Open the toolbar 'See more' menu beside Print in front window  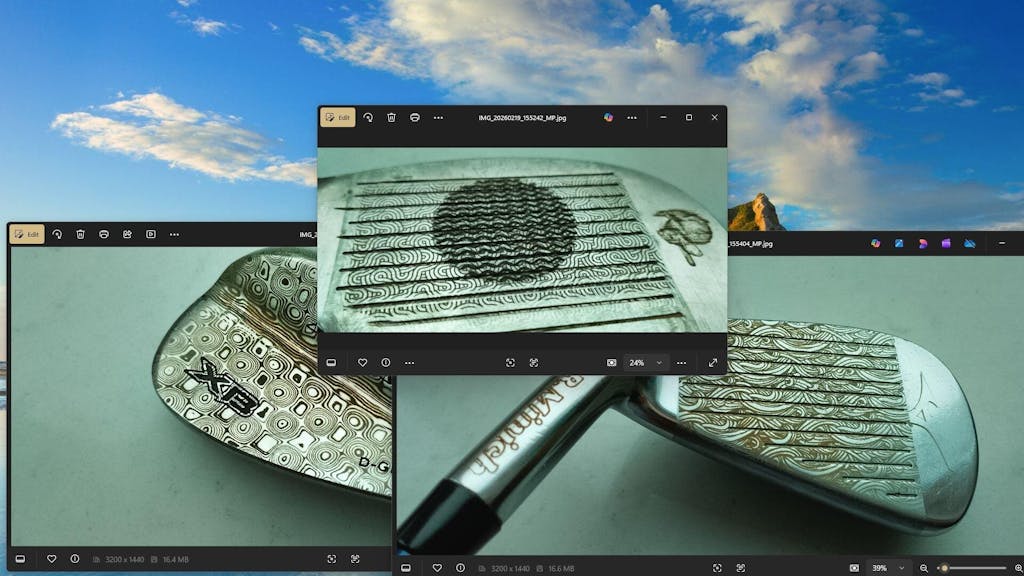point(438,117)
